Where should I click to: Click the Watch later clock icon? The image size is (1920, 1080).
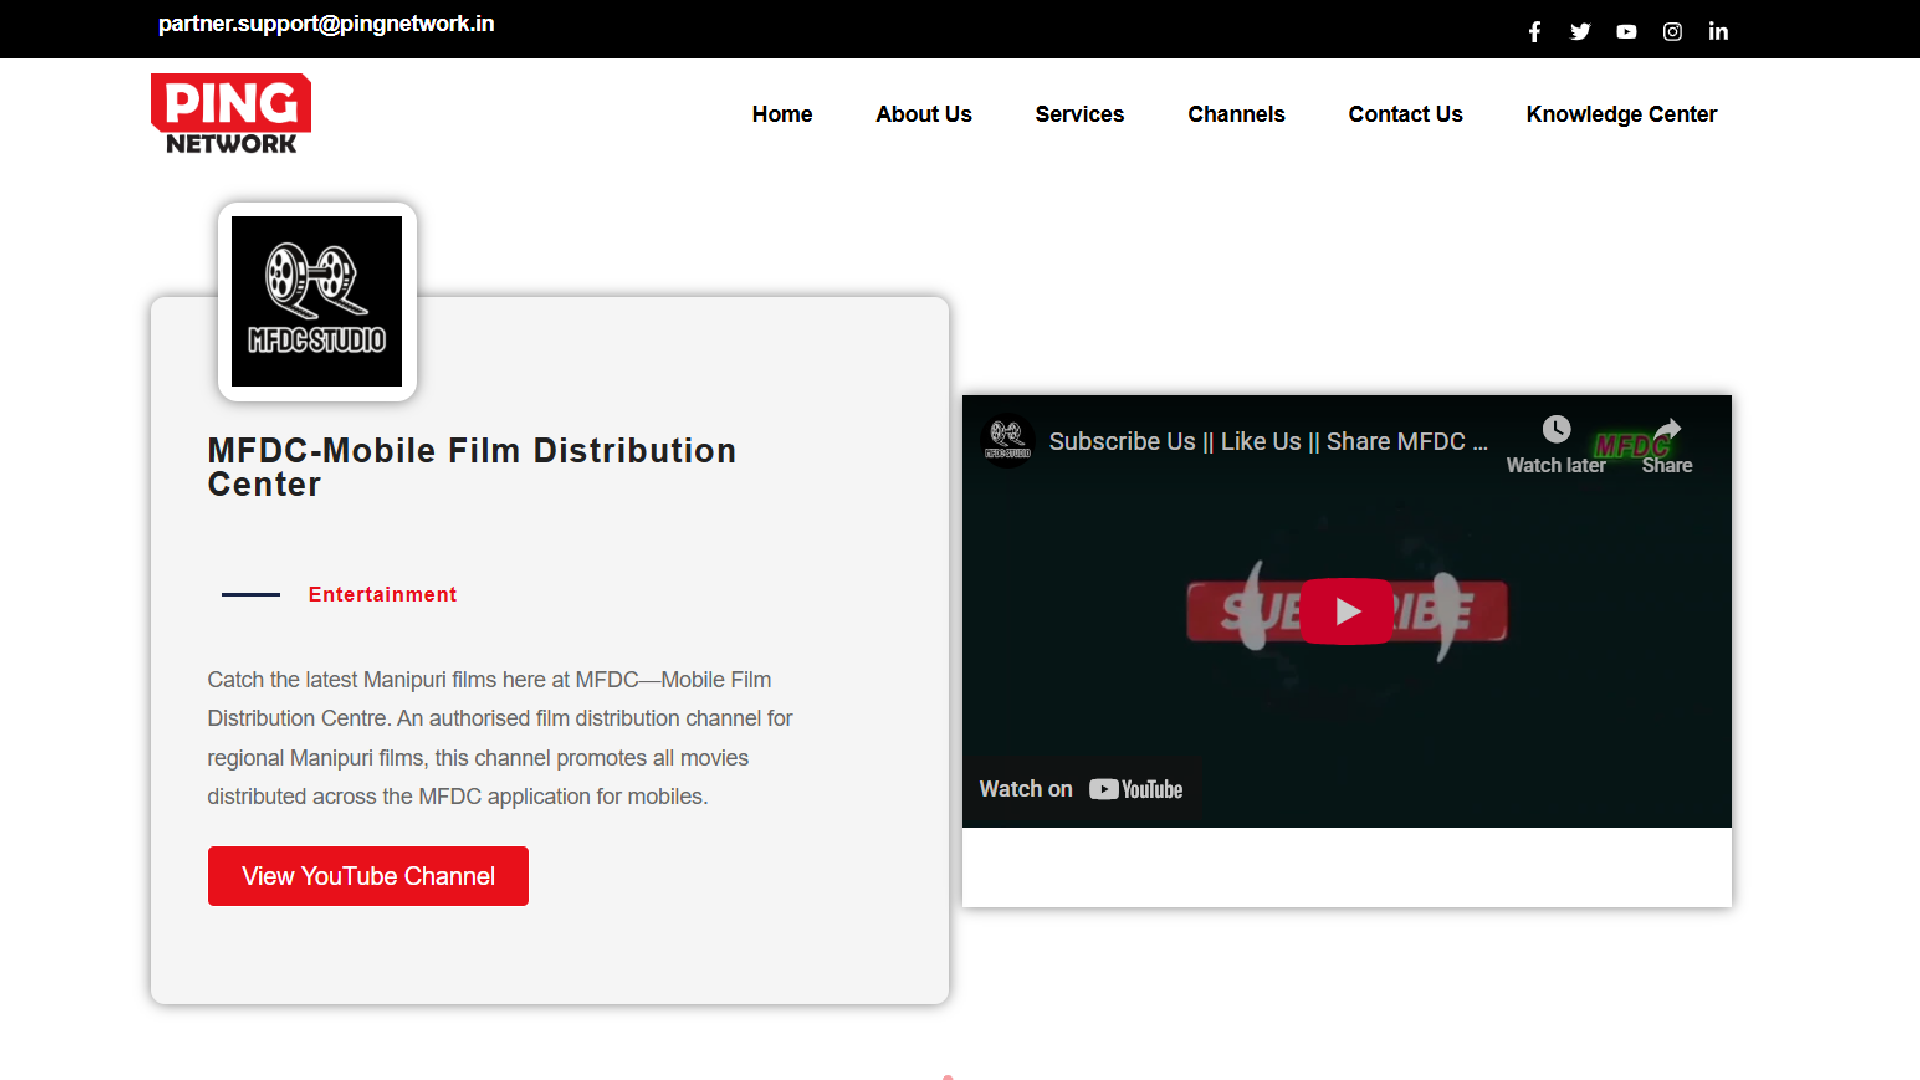pos(1556,430)
